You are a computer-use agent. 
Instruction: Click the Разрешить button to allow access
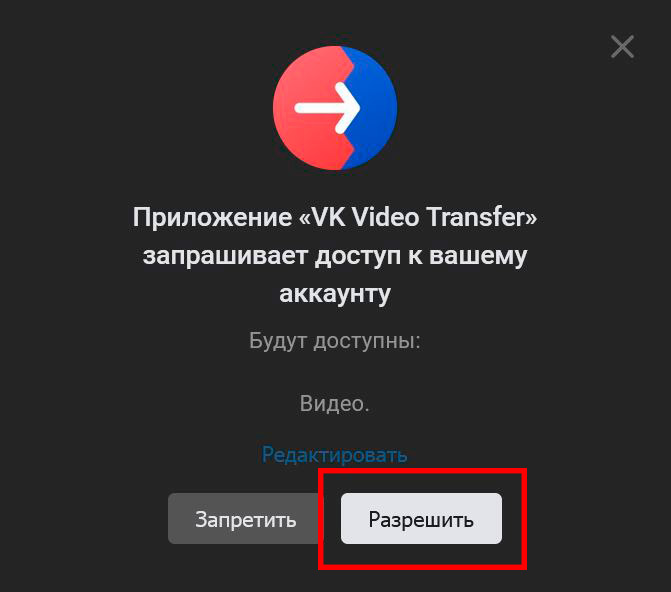421,518
